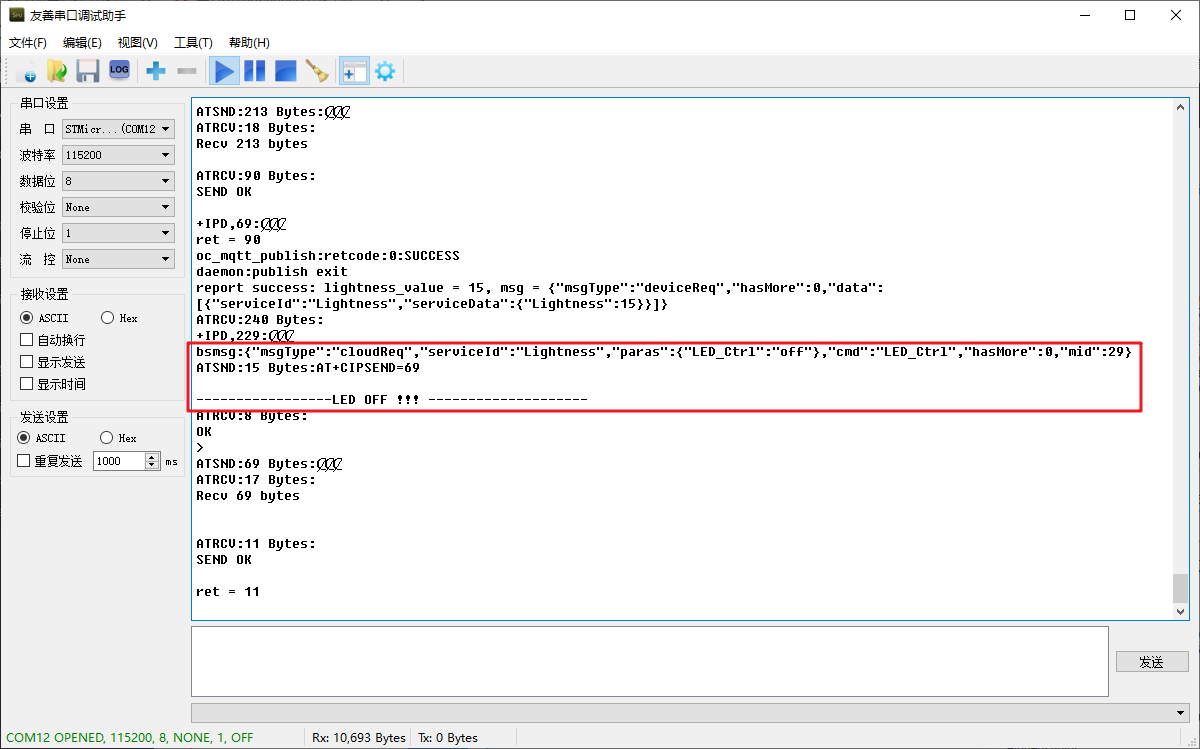Click the "oc_mqtt_publish:retcode:0:SUCCESS" log line
Viewport: 1200px width, 749px height.
(x=328, y=256)
